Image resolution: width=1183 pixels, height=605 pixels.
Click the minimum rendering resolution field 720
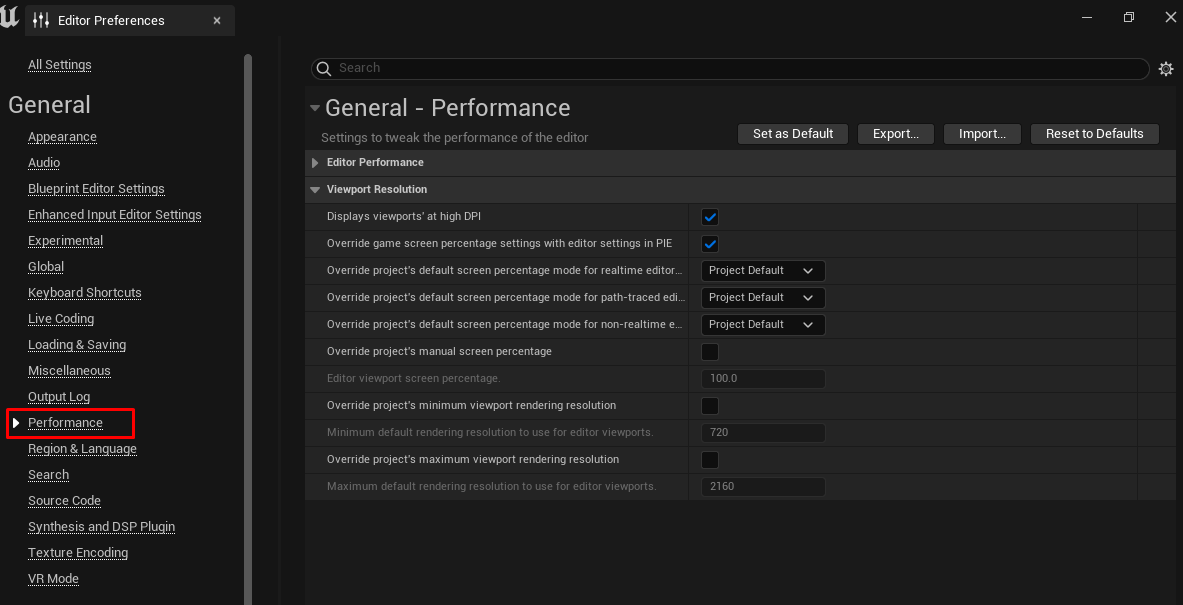click(x=763, y=433)
